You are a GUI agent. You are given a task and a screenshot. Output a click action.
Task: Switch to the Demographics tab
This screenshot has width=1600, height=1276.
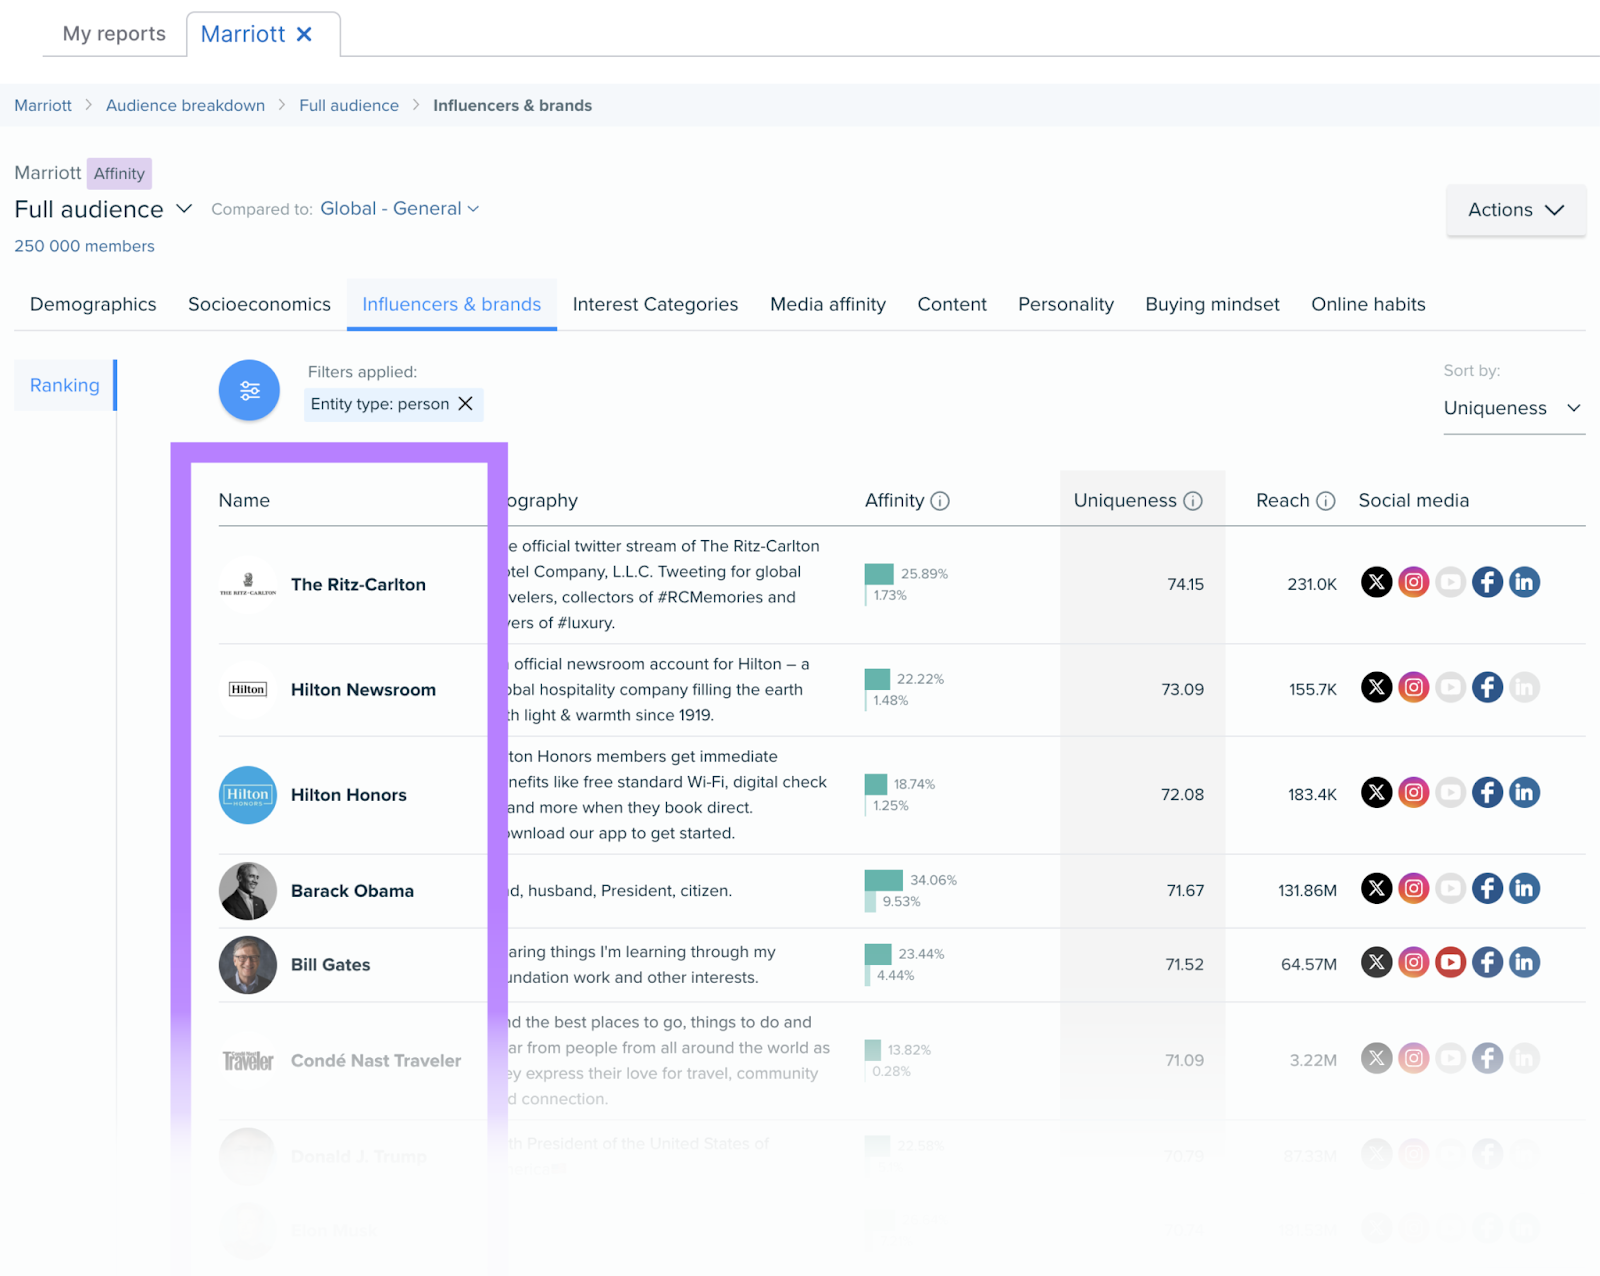pos(93,304)
